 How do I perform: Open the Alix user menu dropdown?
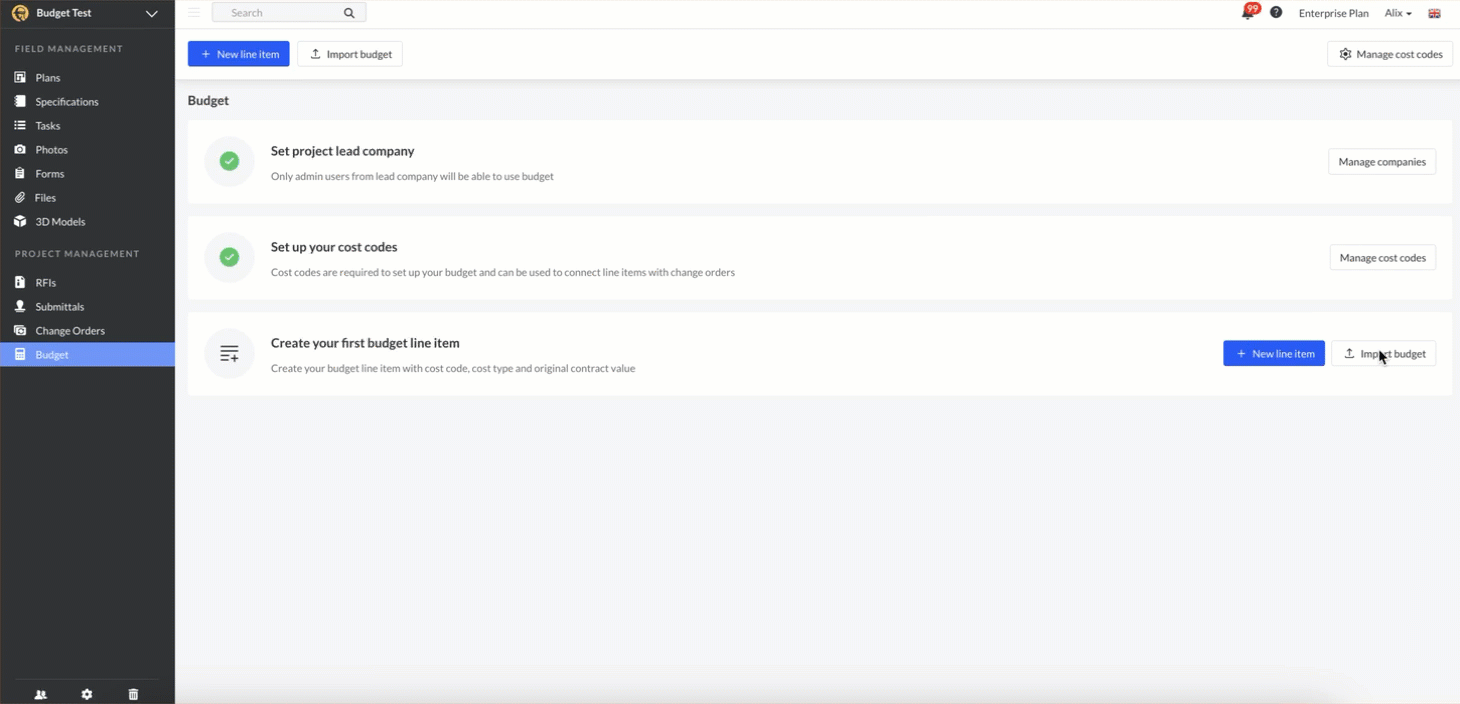click(x=1398, y=13)
